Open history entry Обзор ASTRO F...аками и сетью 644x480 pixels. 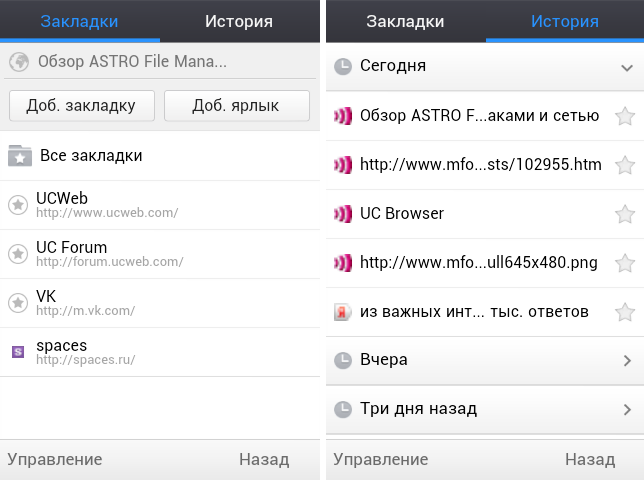point(479,115)
